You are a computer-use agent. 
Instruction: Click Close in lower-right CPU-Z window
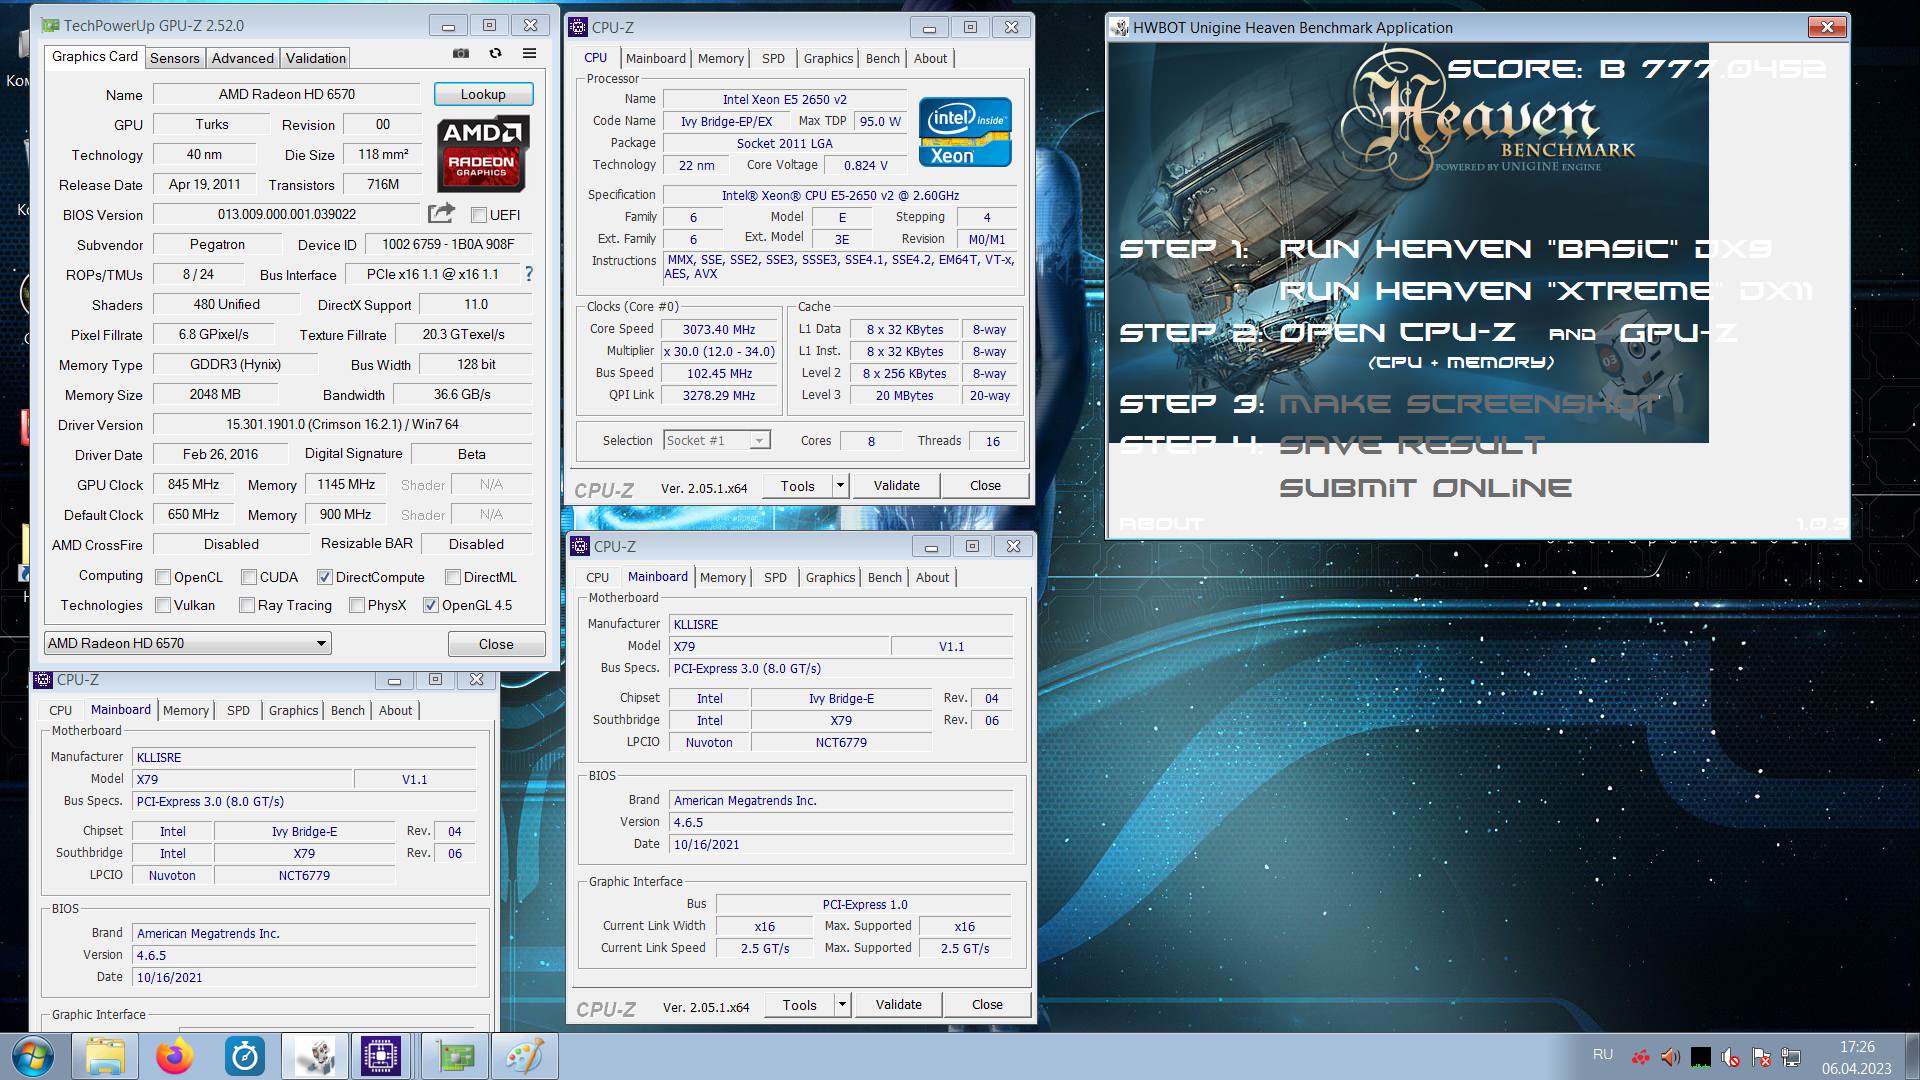(987, 1005)
